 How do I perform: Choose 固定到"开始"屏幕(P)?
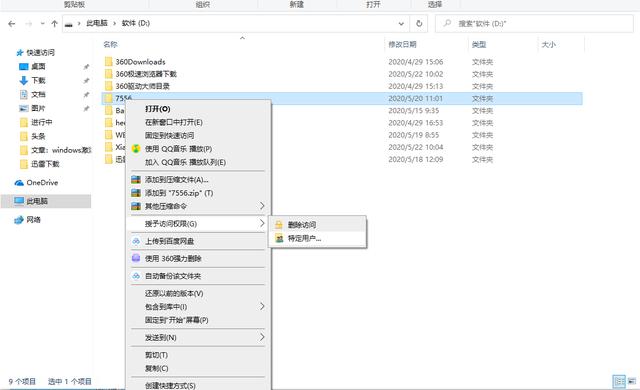click(x=177, y=320)
